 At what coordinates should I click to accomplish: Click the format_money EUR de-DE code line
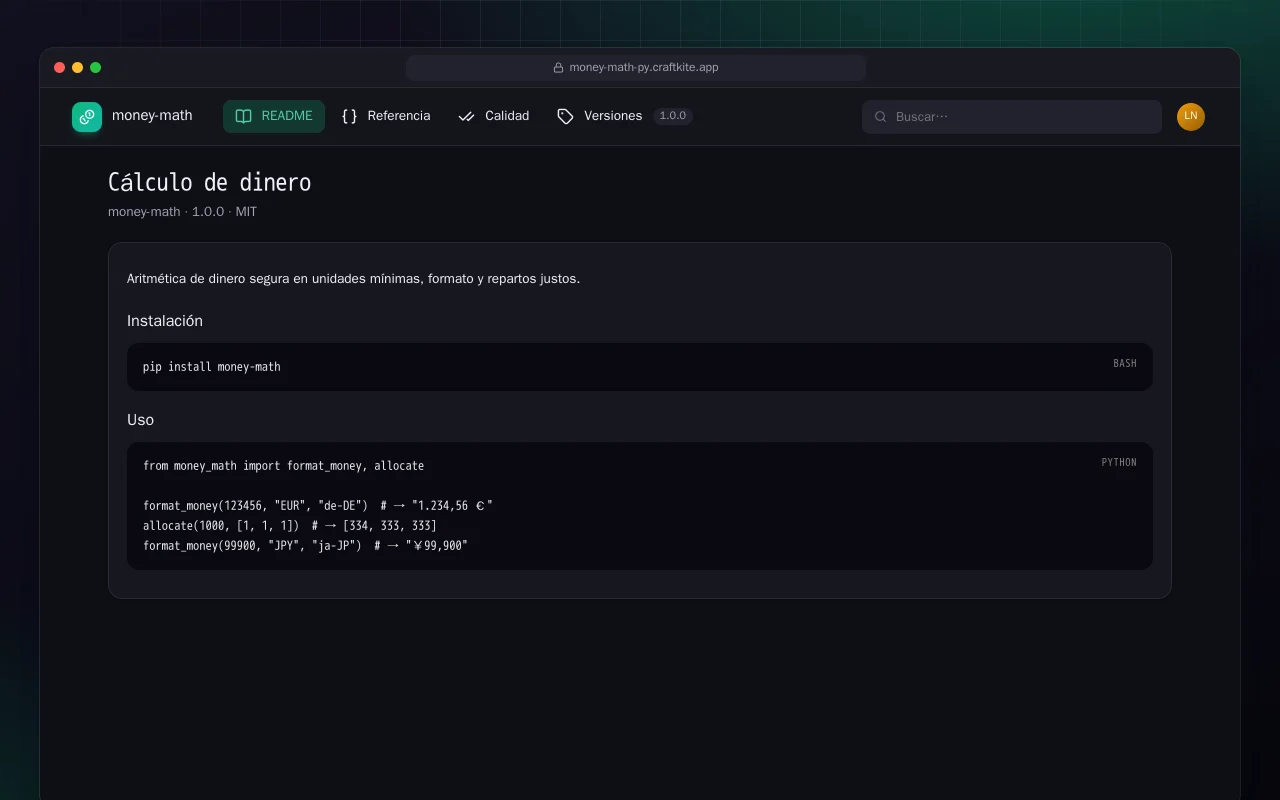[318, 506]
